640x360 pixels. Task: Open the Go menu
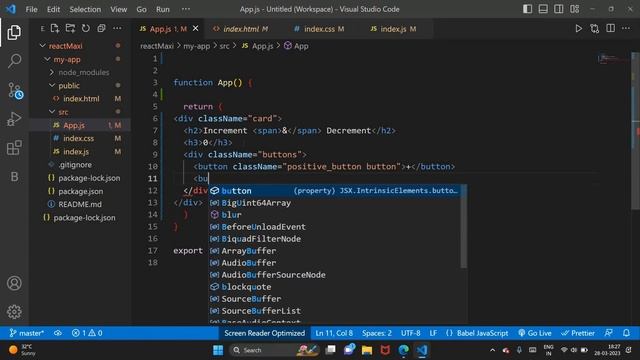click(x=141, y=9)
